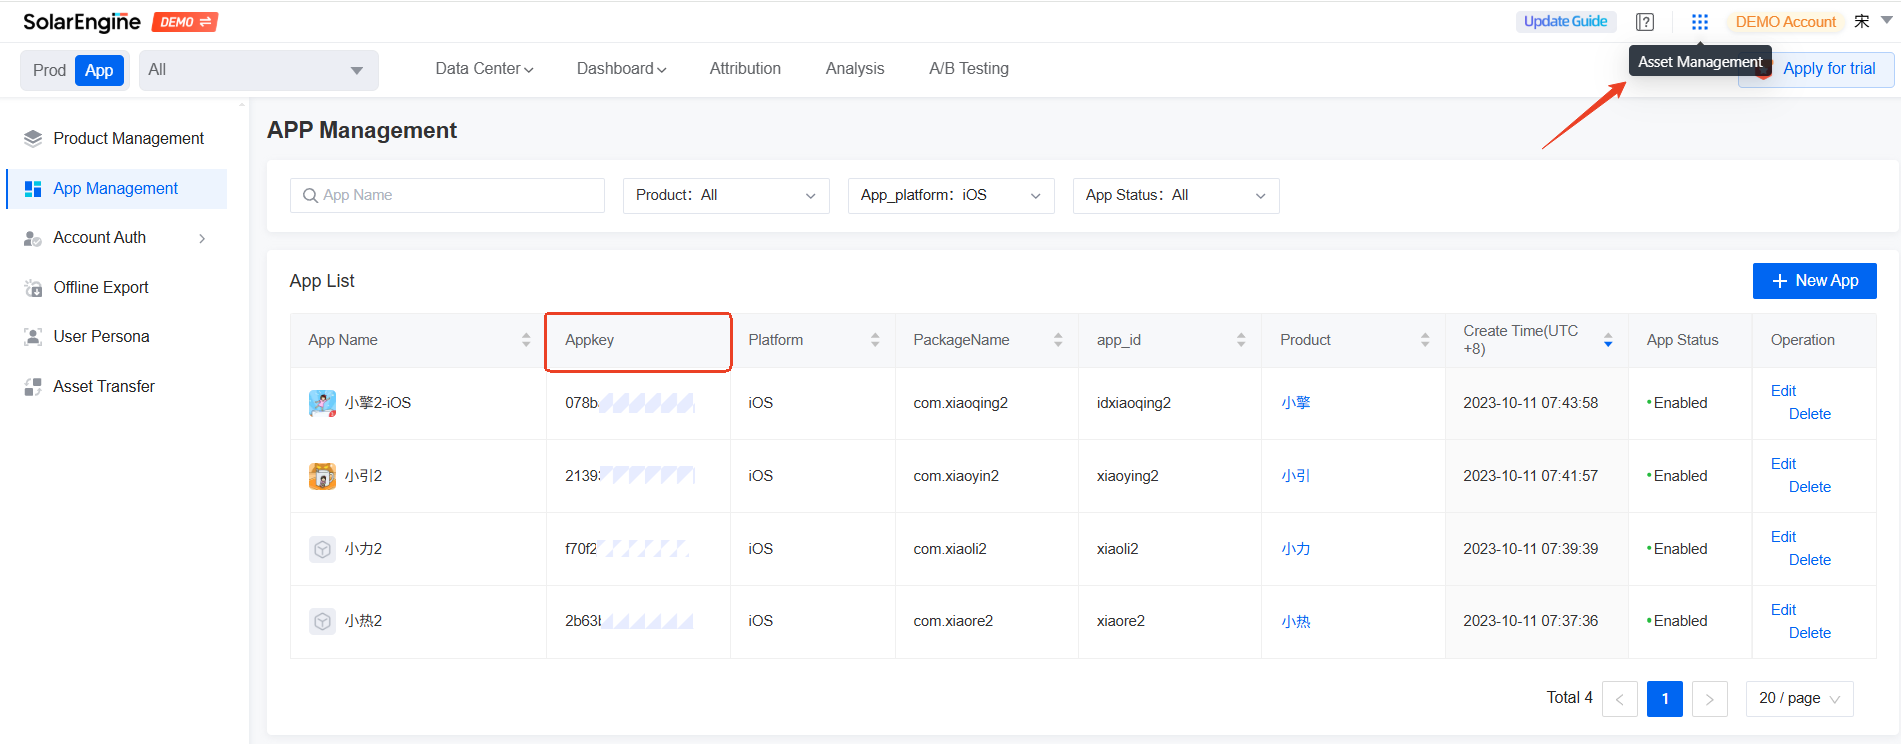Sort the list by App Name
The height and width of the screenshot is (744, 1901).
tap(525, 340)
